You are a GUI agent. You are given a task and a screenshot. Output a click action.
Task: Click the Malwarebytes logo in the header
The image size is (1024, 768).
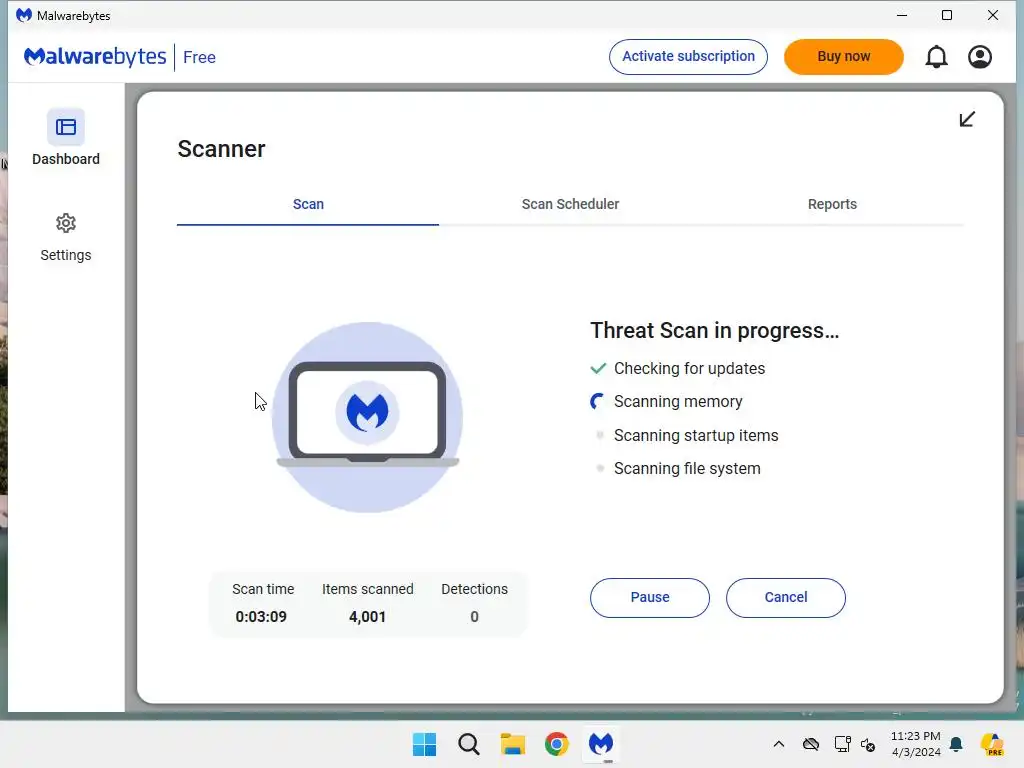[x=95, y=57]
